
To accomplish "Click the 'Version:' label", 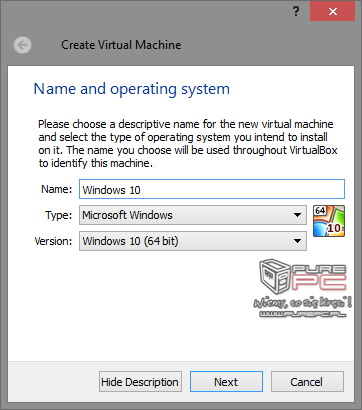I will [x=53, y=241].
